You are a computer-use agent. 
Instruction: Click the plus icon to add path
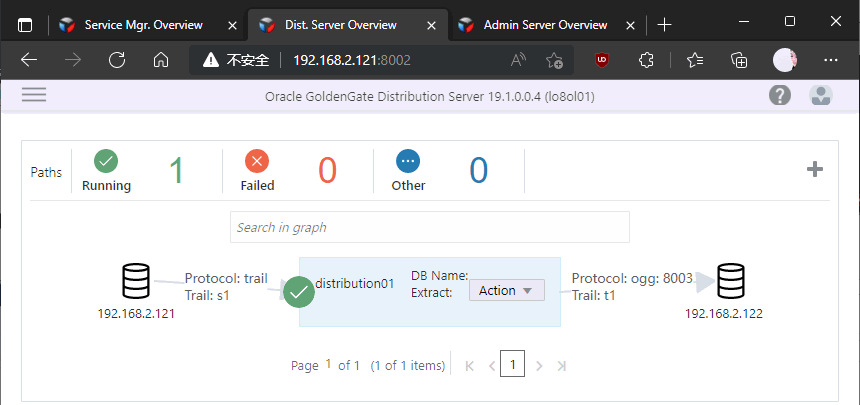[x=815, y=169]
